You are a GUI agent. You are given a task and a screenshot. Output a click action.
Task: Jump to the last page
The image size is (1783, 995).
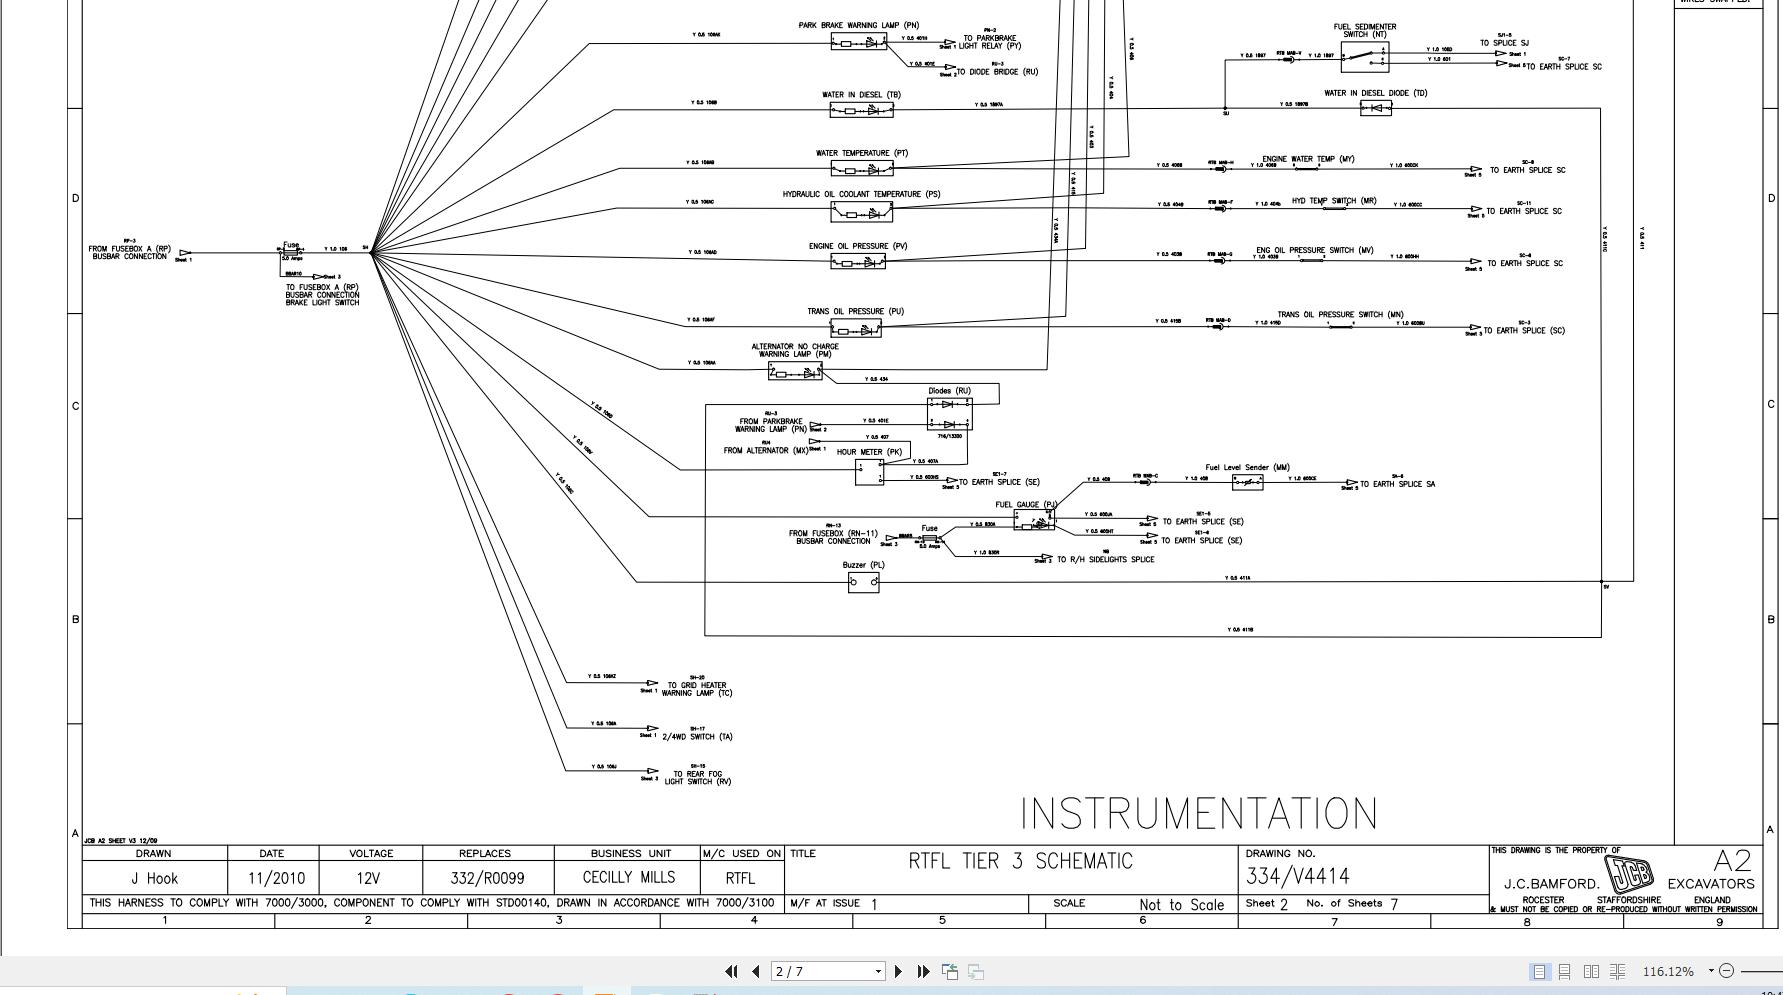click(x=921, y=970)
